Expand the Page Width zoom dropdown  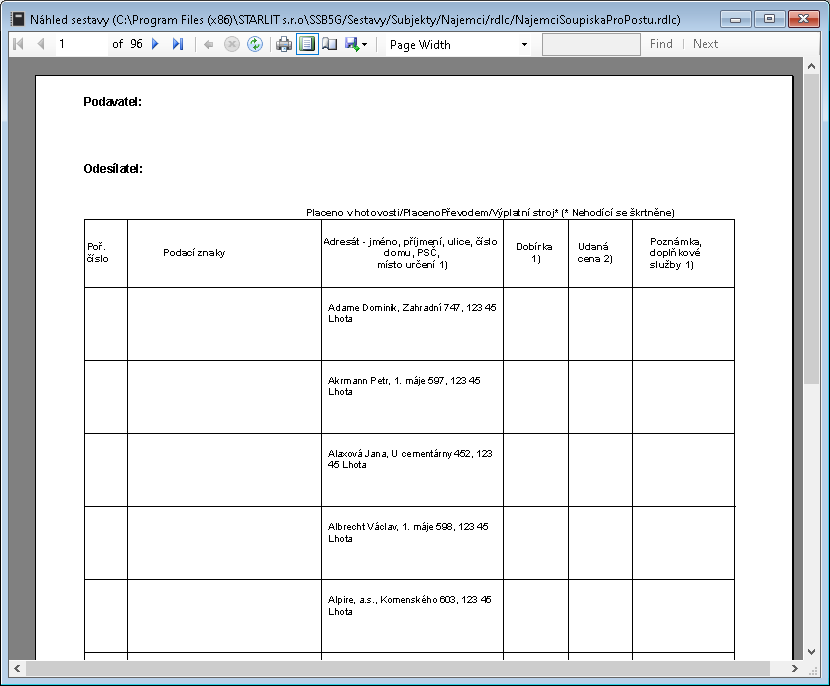[x=524, y=45]
